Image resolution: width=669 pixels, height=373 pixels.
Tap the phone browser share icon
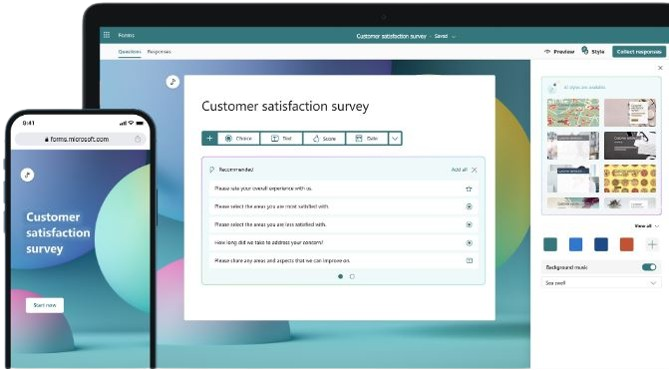[x=138, y=139]
